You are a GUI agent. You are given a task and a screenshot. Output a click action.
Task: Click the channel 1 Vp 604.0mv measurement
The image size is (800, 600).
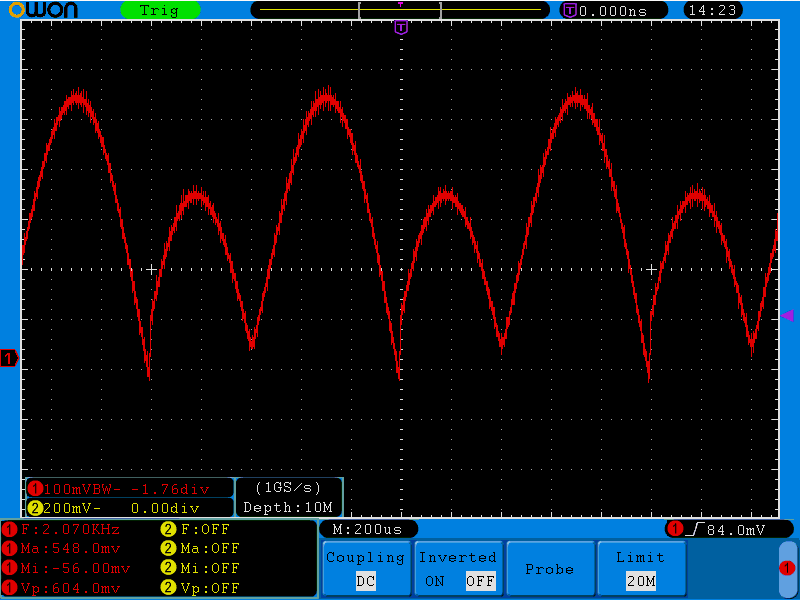pyautogui.click(x=65, y=588)
